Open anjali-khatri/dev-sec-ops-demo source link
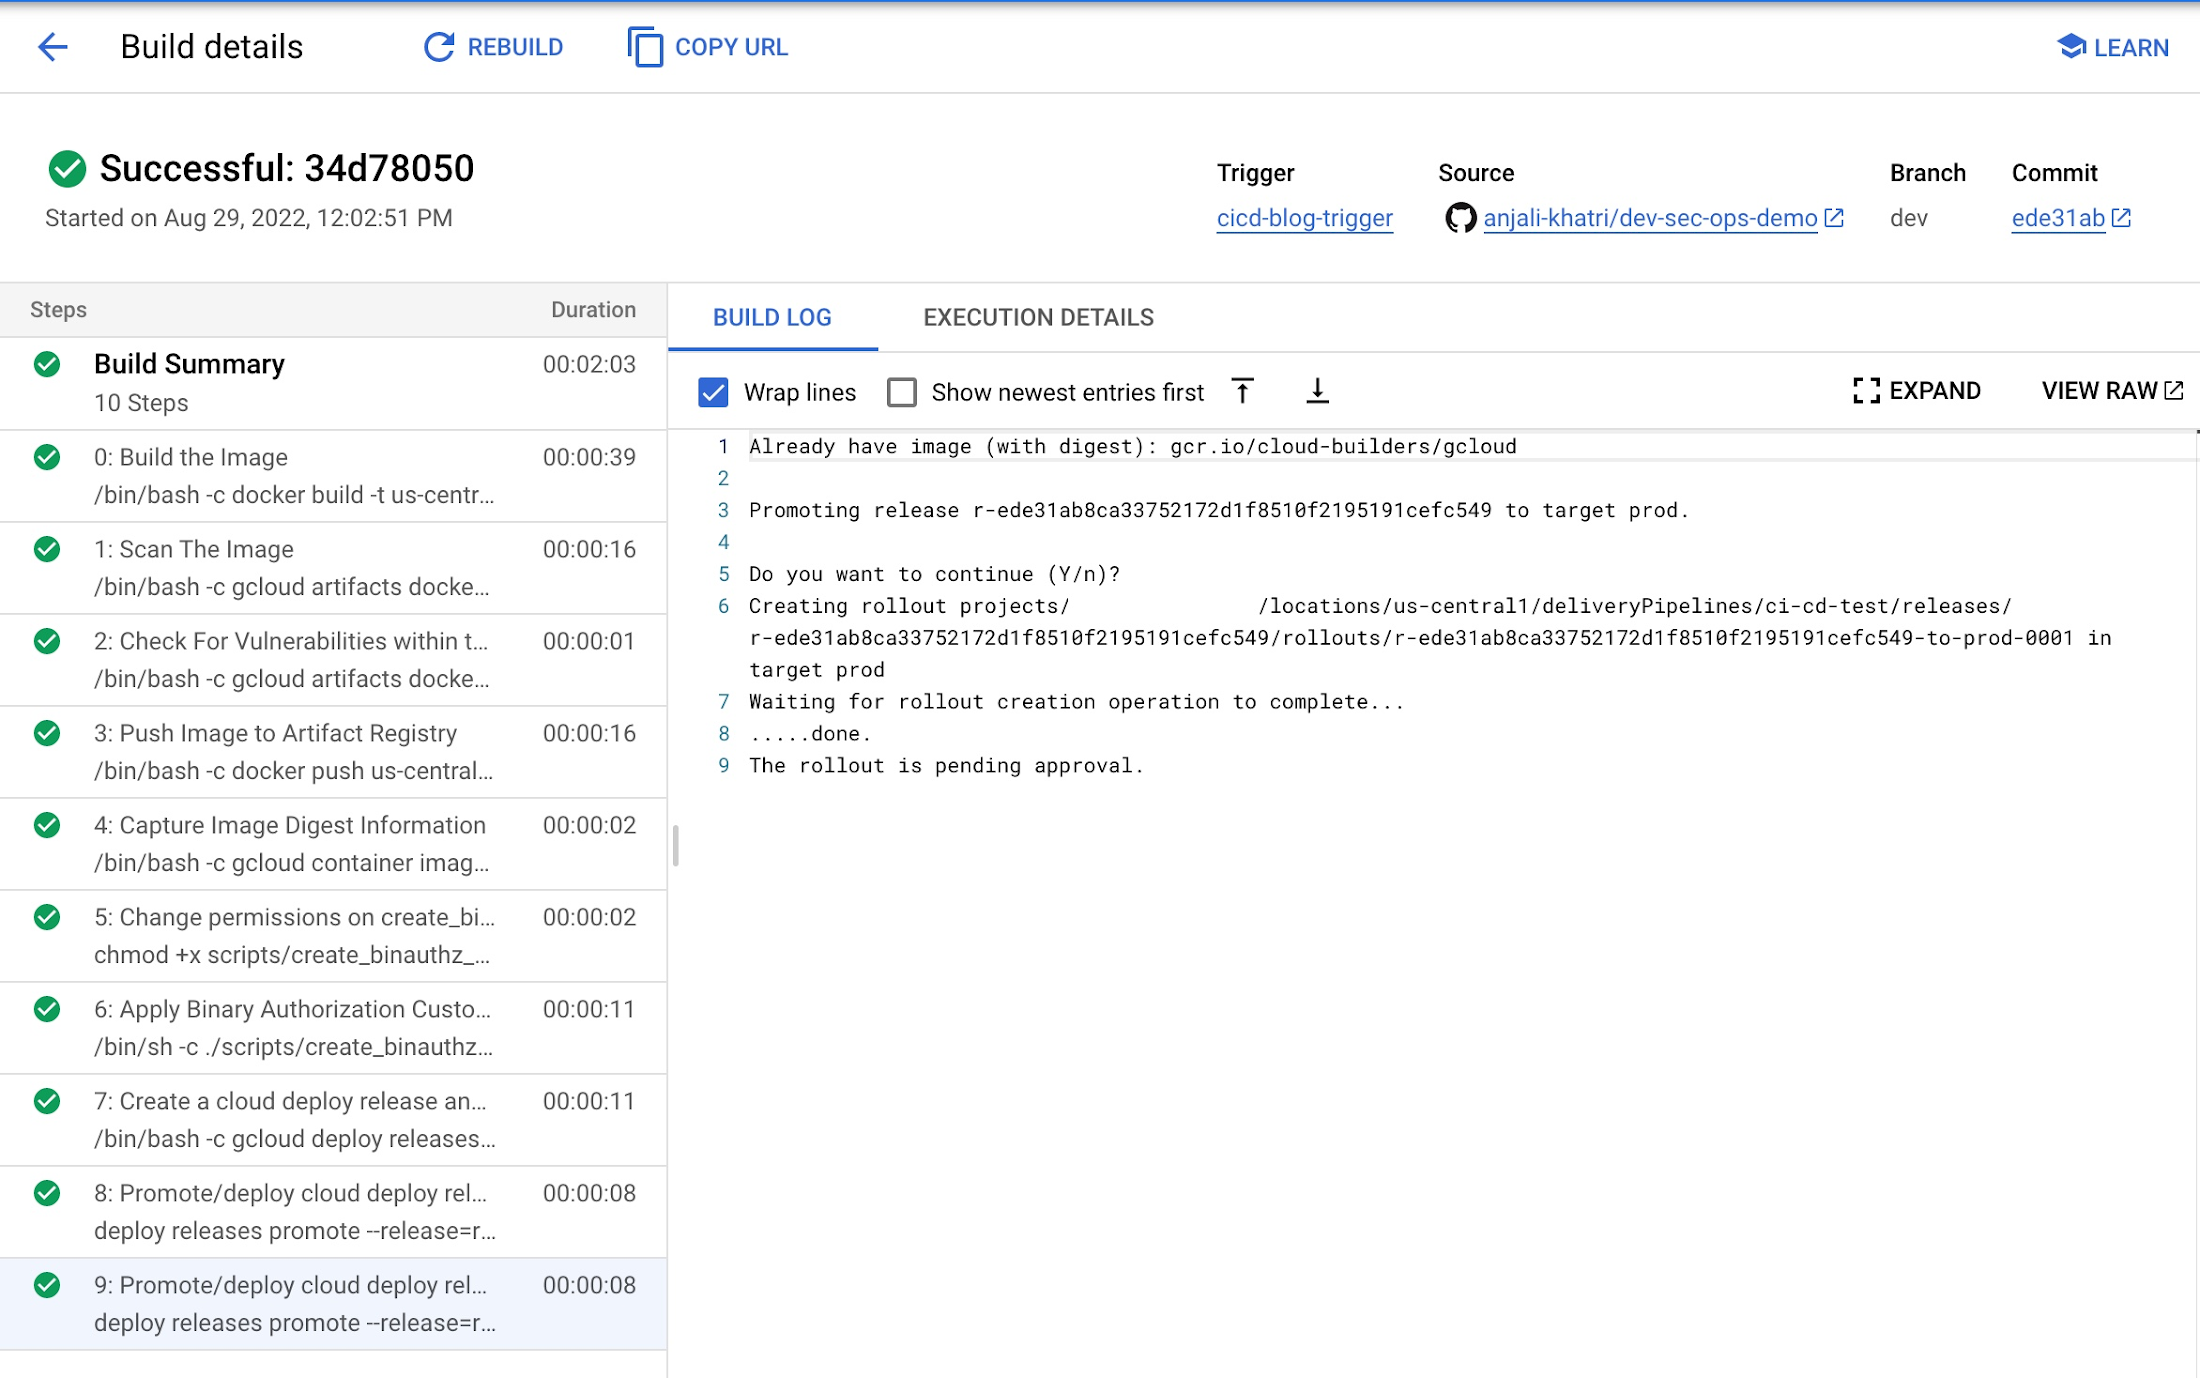 click(1650, 218)
